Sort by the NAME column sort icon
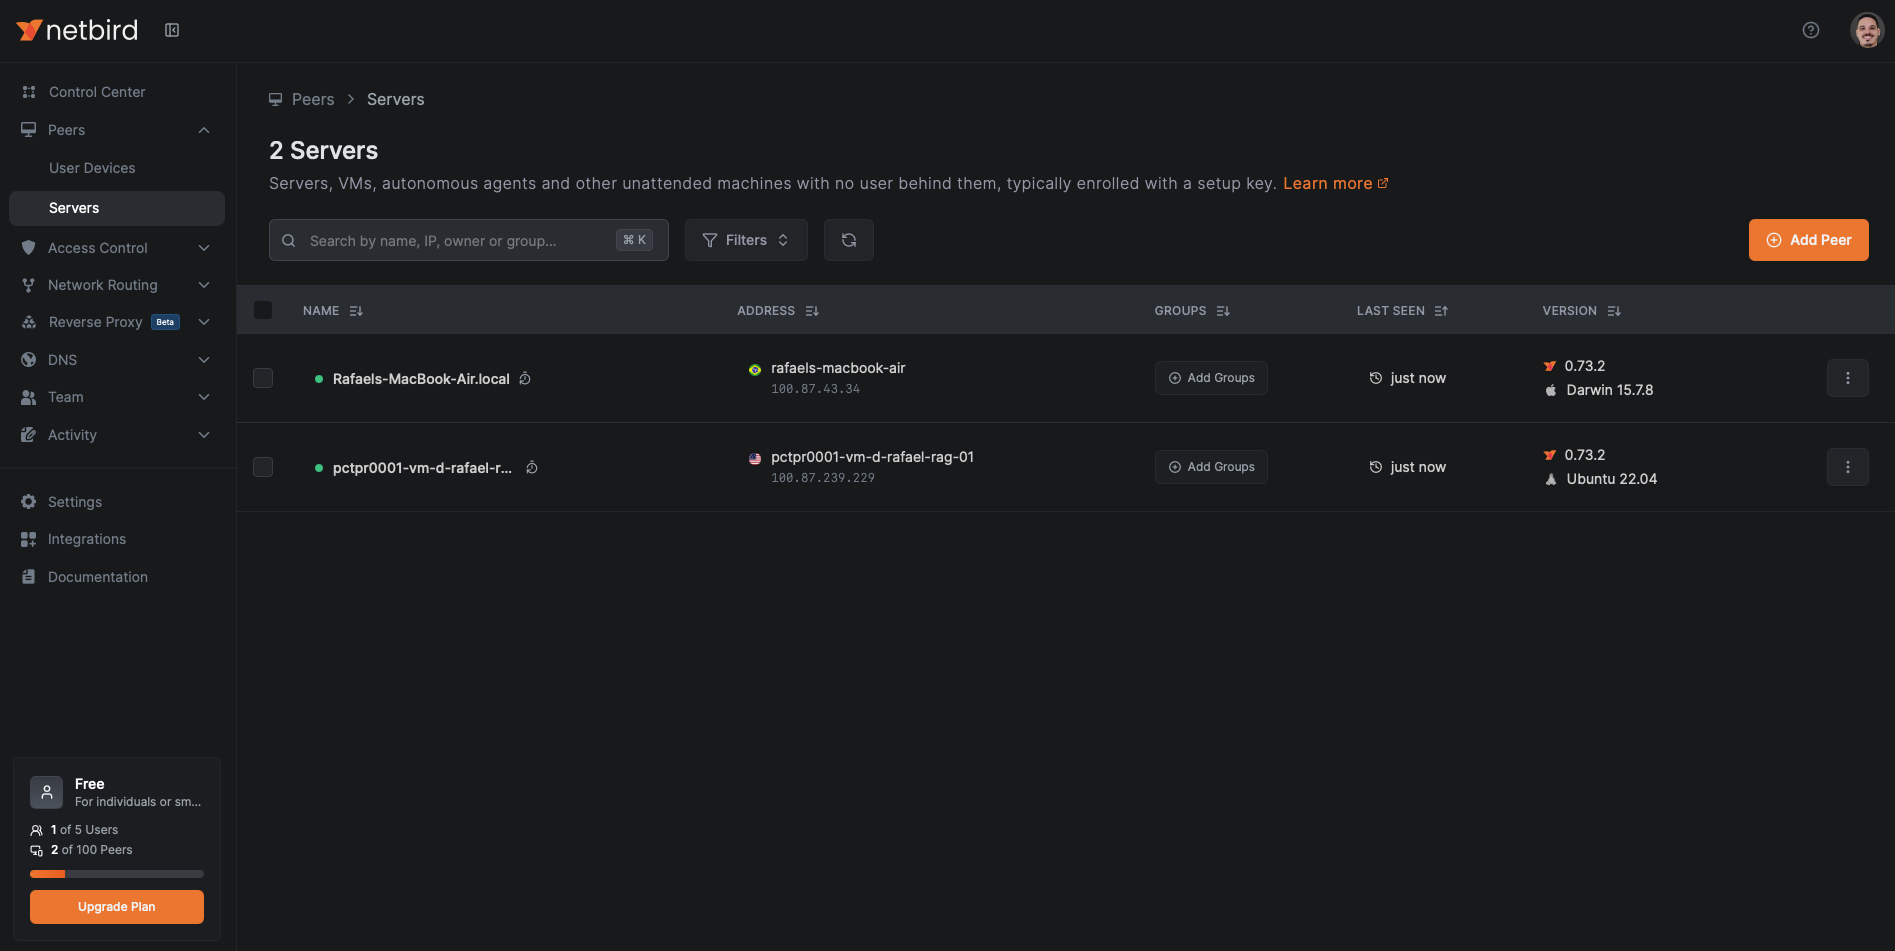1895x951 pixels. click(356, 311)
